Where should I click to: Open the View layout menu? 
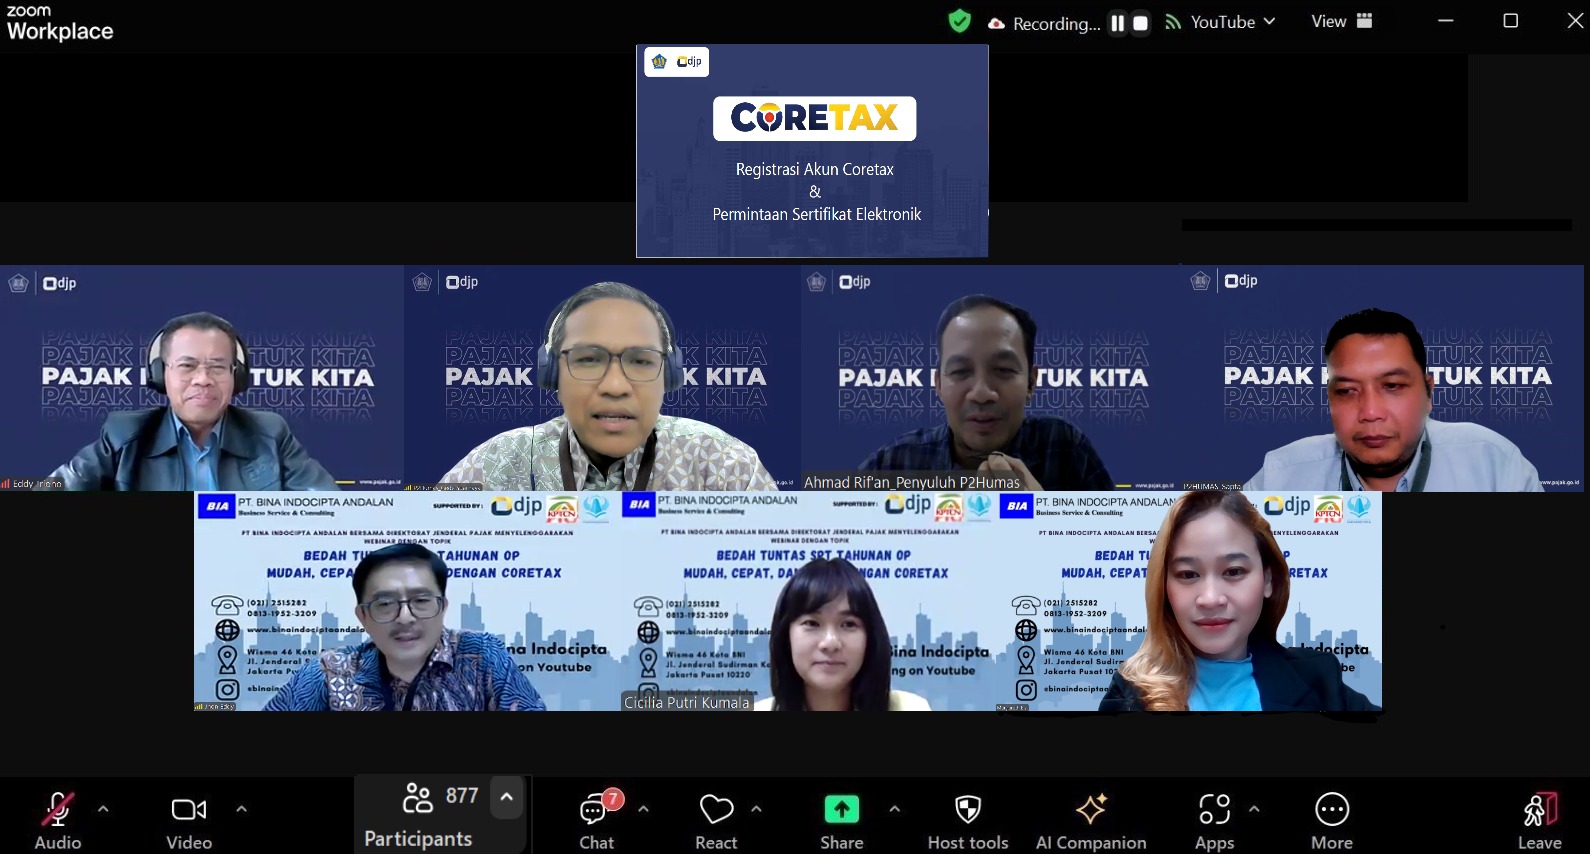pos(1341,22)
